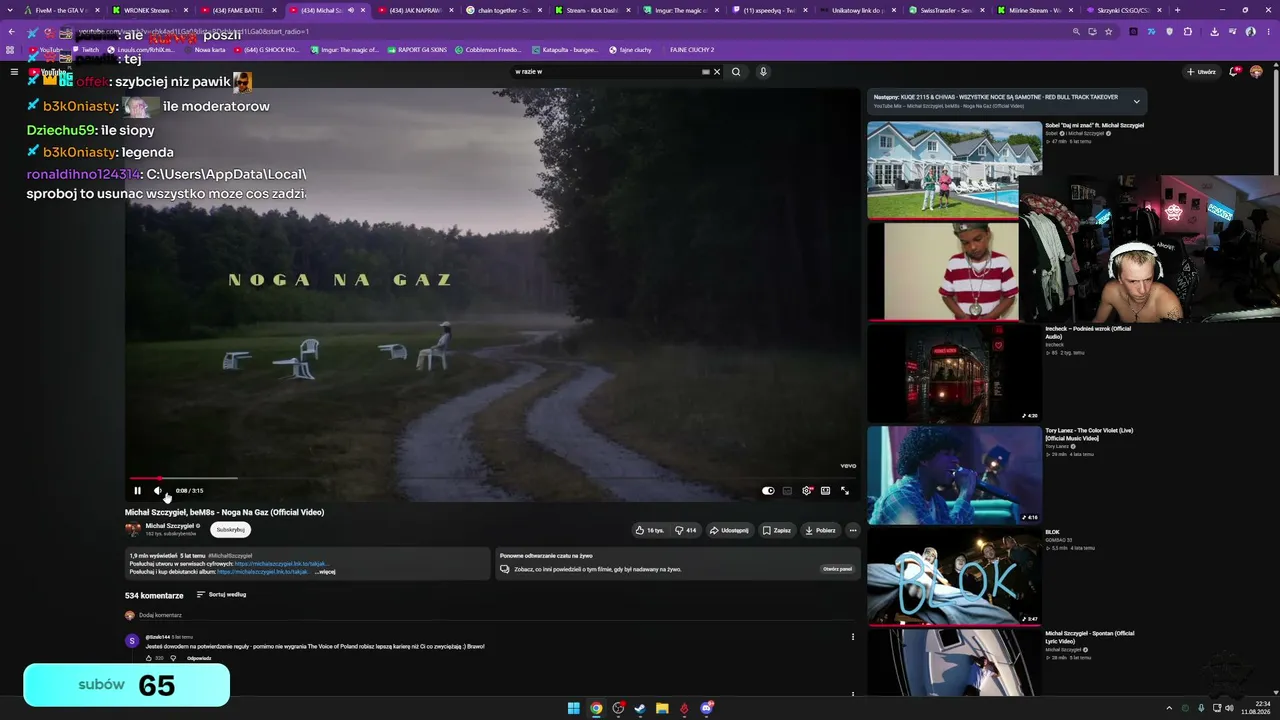1280x720 pixels.
Task: Open the player settings gear
Action: tap(806, 491)
